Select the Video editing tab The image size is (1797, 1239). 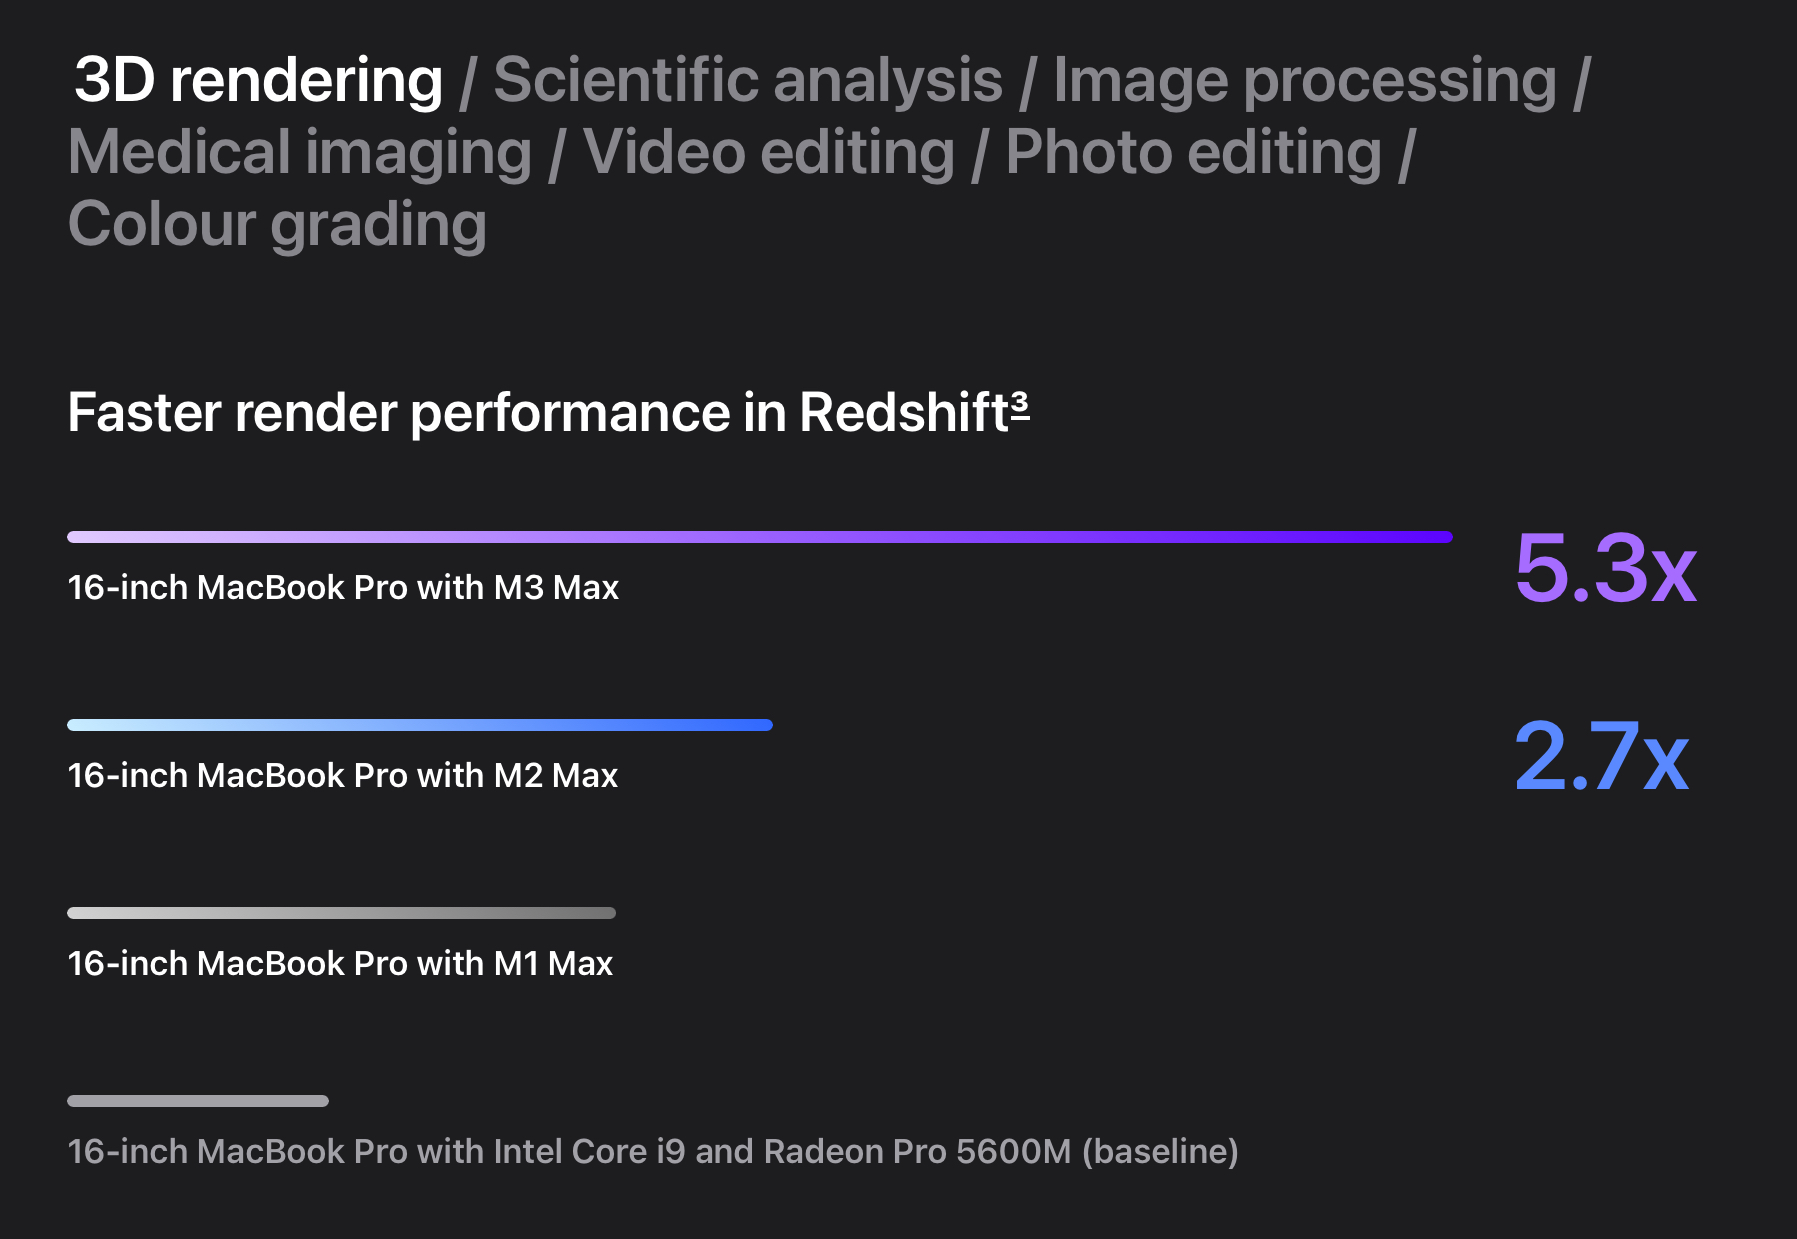coord(768,152)
